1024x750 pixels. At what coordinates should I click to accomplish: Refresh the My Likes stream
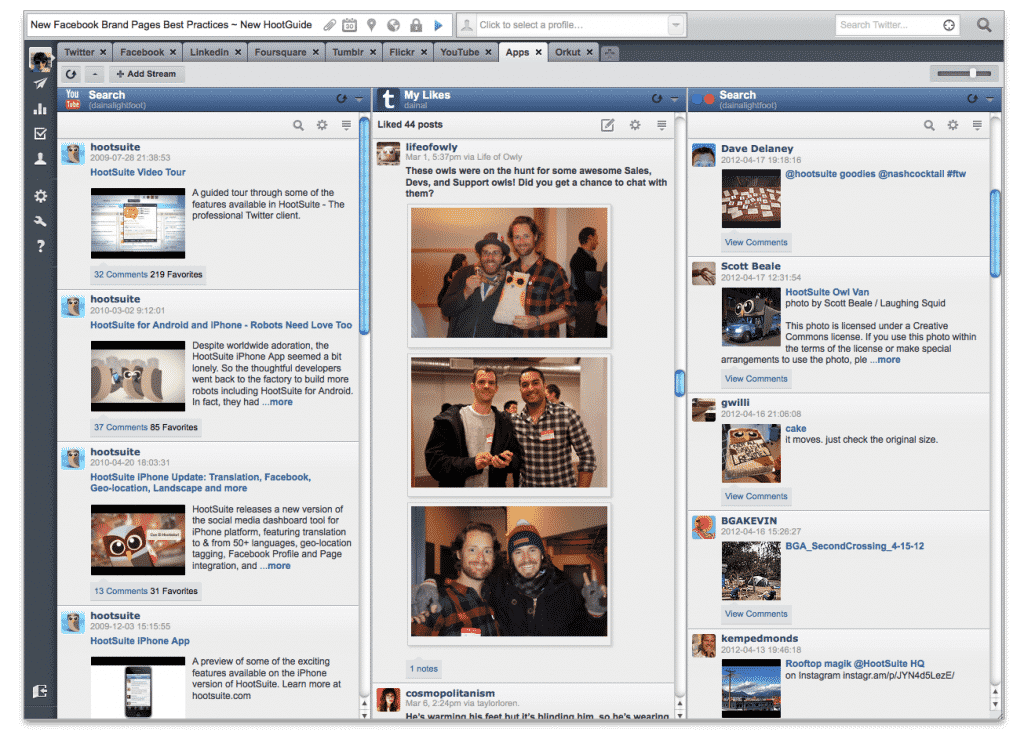656,99
